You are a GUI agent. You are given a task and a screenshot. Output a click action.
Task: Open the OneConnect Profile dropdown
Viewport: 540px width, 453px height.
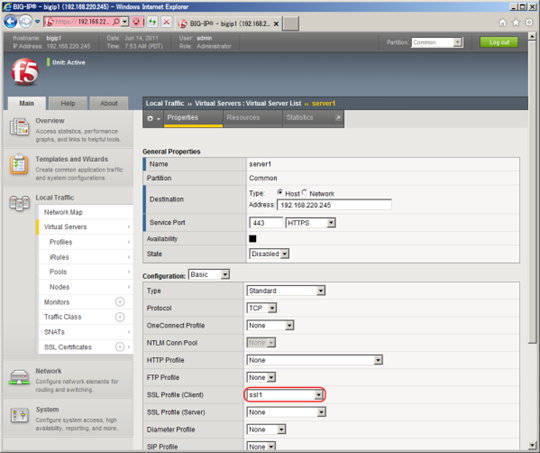coord(270,325)
